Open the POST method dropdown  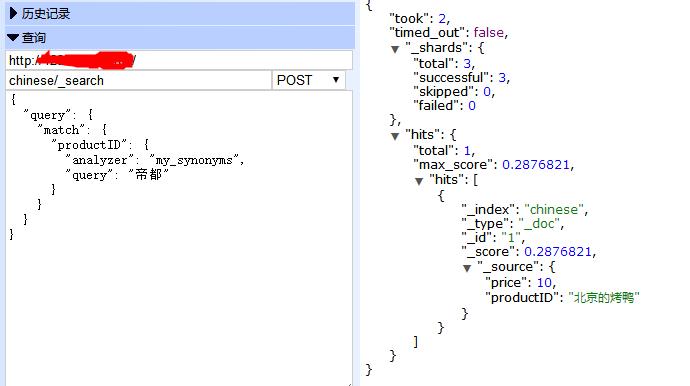308,81
